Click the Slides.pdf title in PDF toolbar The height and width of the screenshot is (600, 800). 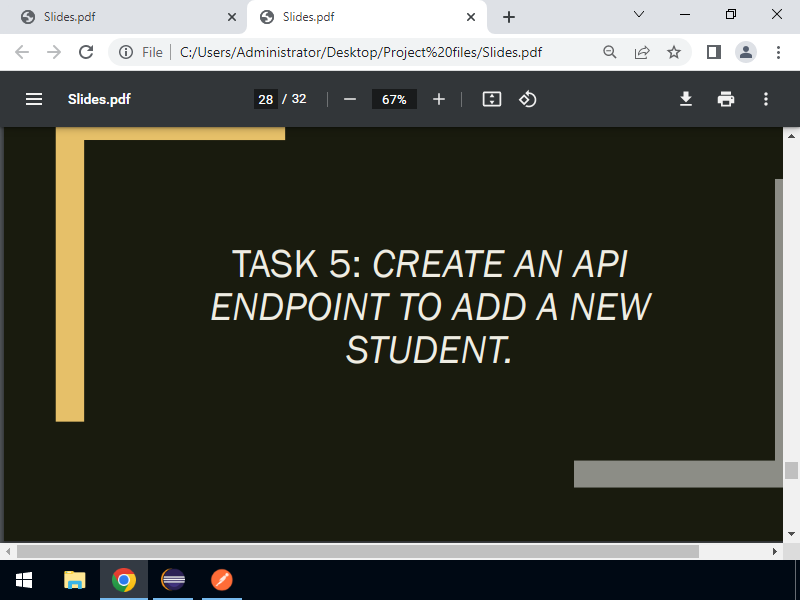point(99,99)
